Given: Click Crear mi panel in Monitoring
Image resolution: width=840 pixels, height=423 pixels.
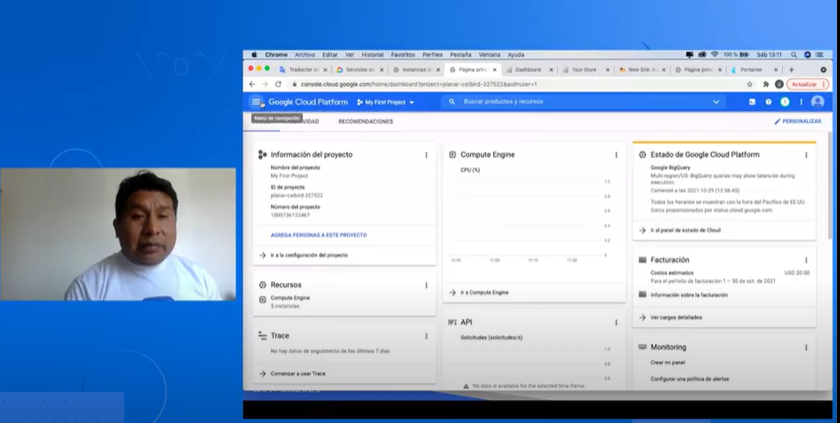Looking at the screenshot, I should 668,362.
